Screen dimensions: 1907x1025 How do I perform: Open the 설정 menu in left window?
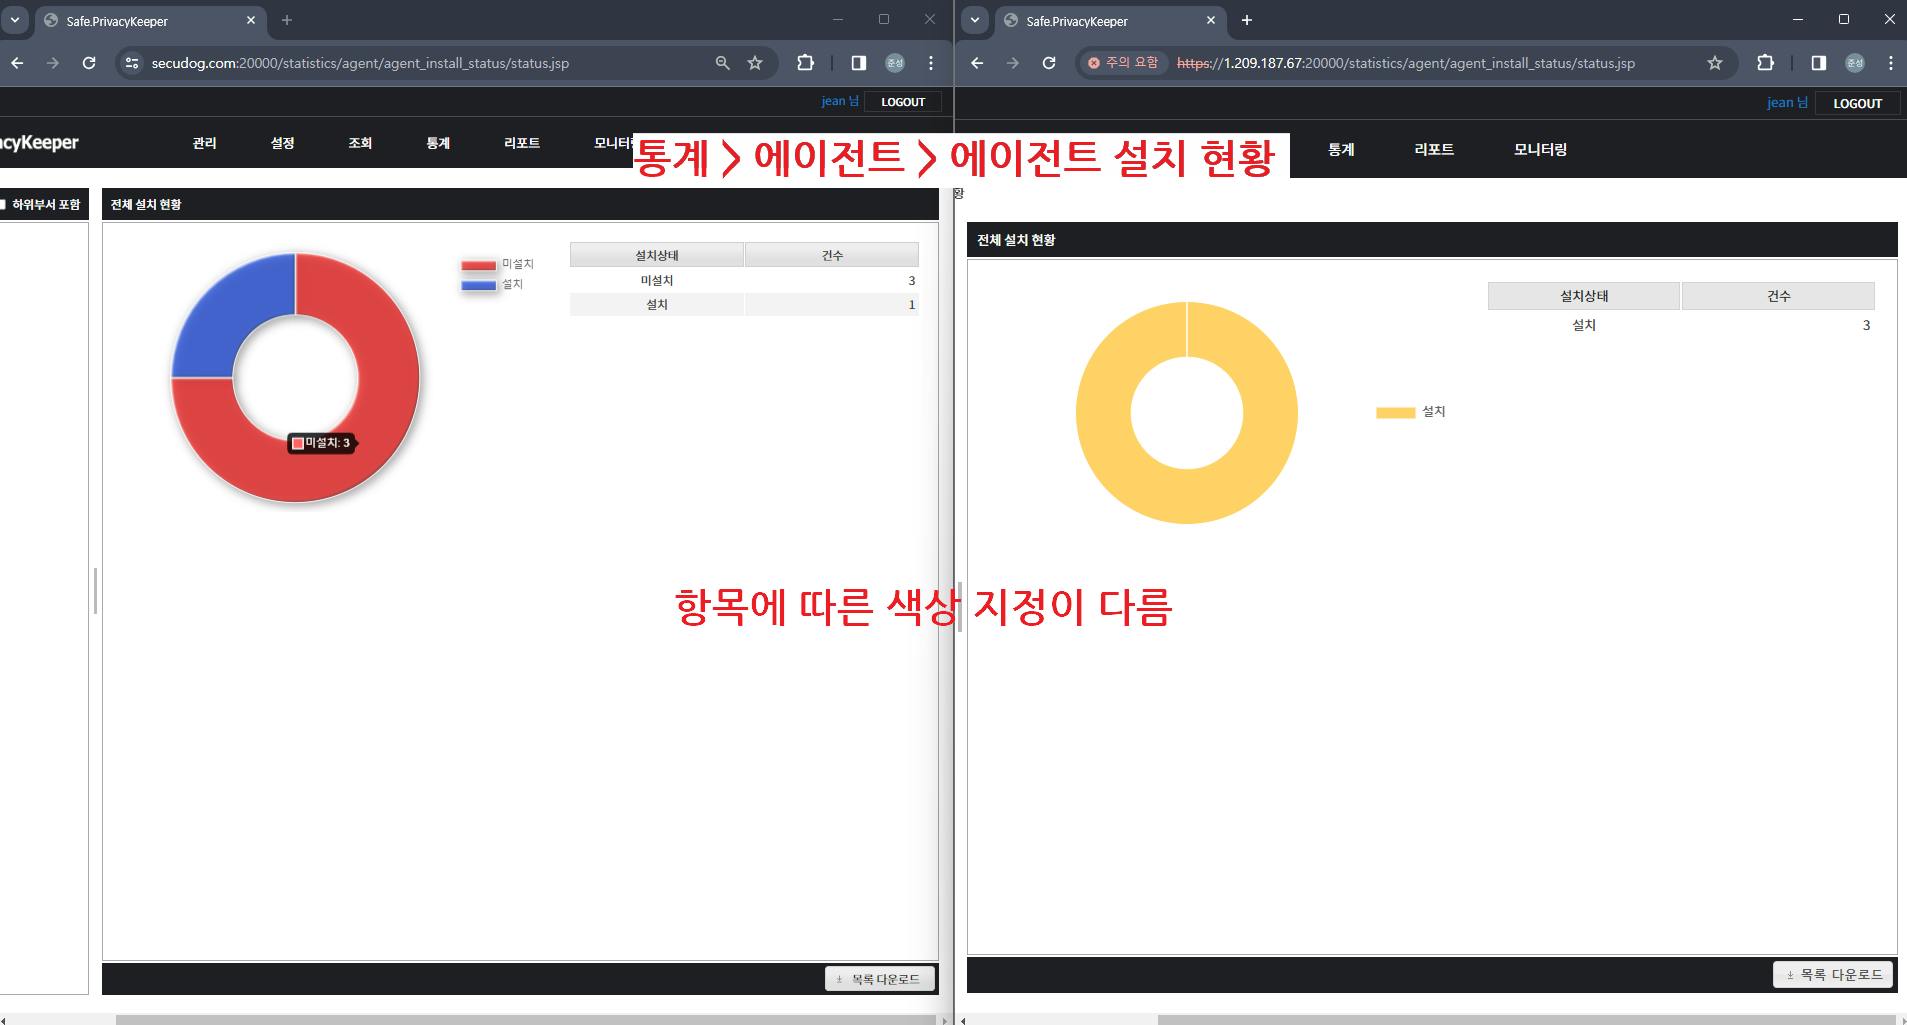pyautogui.click(x=282, y=143)
